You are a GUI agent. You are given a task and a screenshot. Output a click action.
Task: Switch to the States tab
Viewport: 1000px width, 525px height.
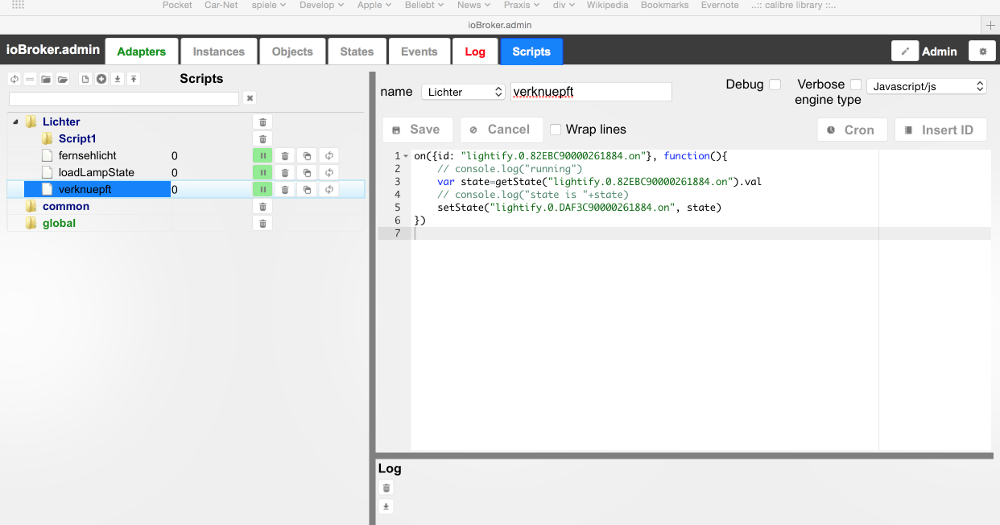tap(357, 52)
